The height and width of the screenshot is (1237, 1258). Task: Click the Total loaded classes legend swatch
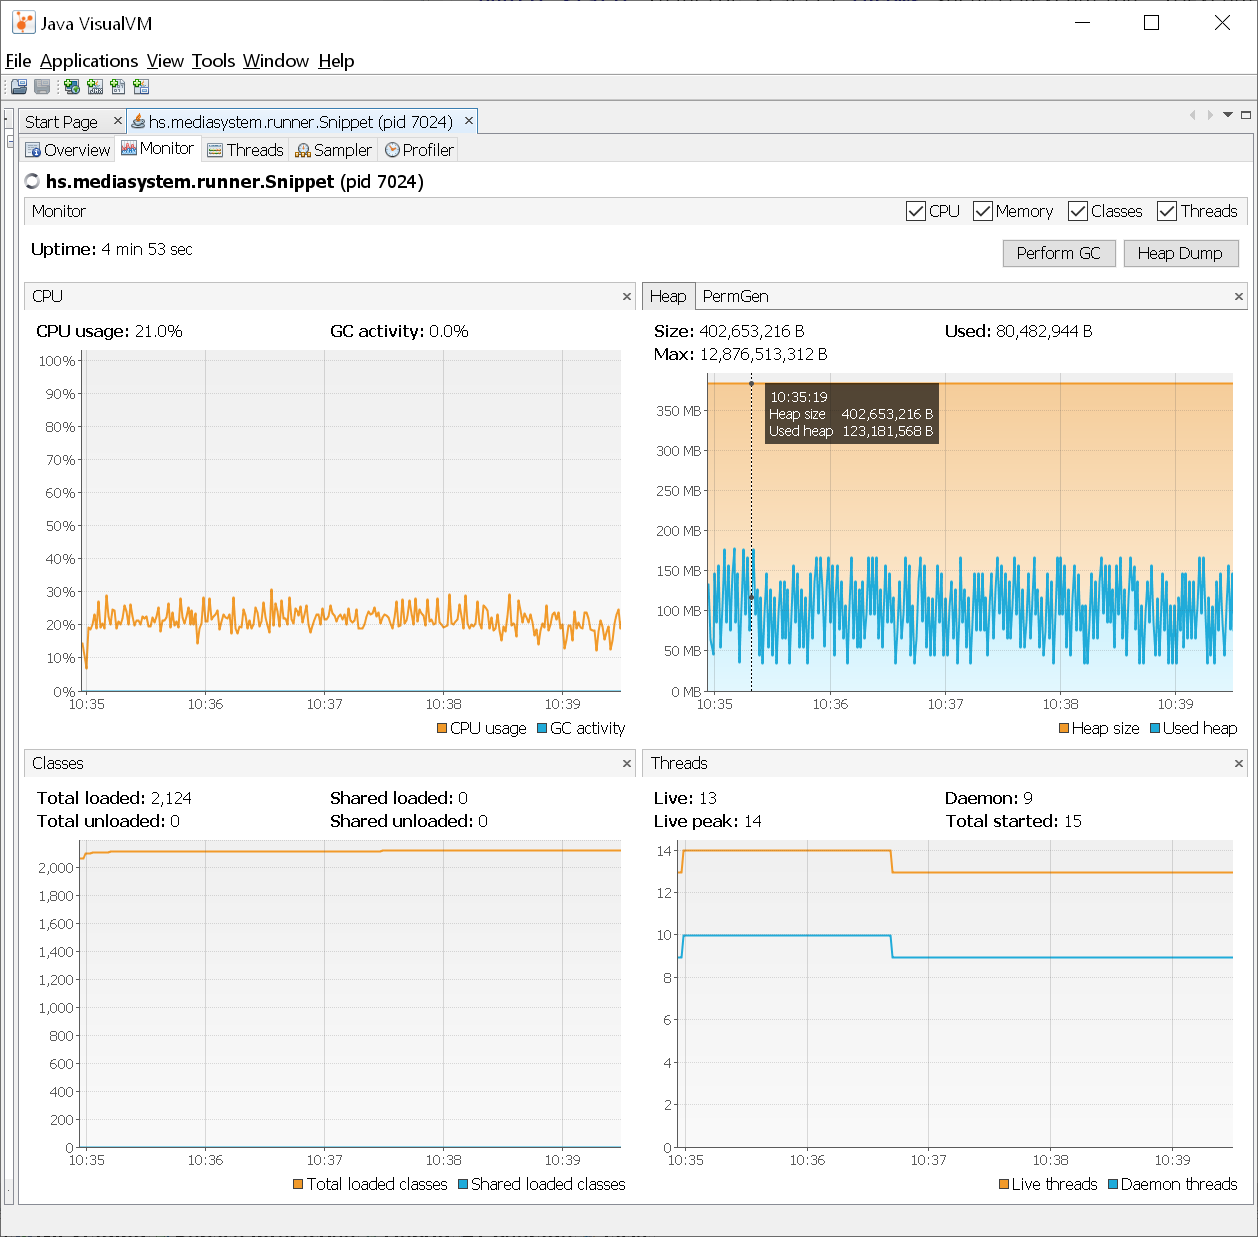[x=298, y=1184]
